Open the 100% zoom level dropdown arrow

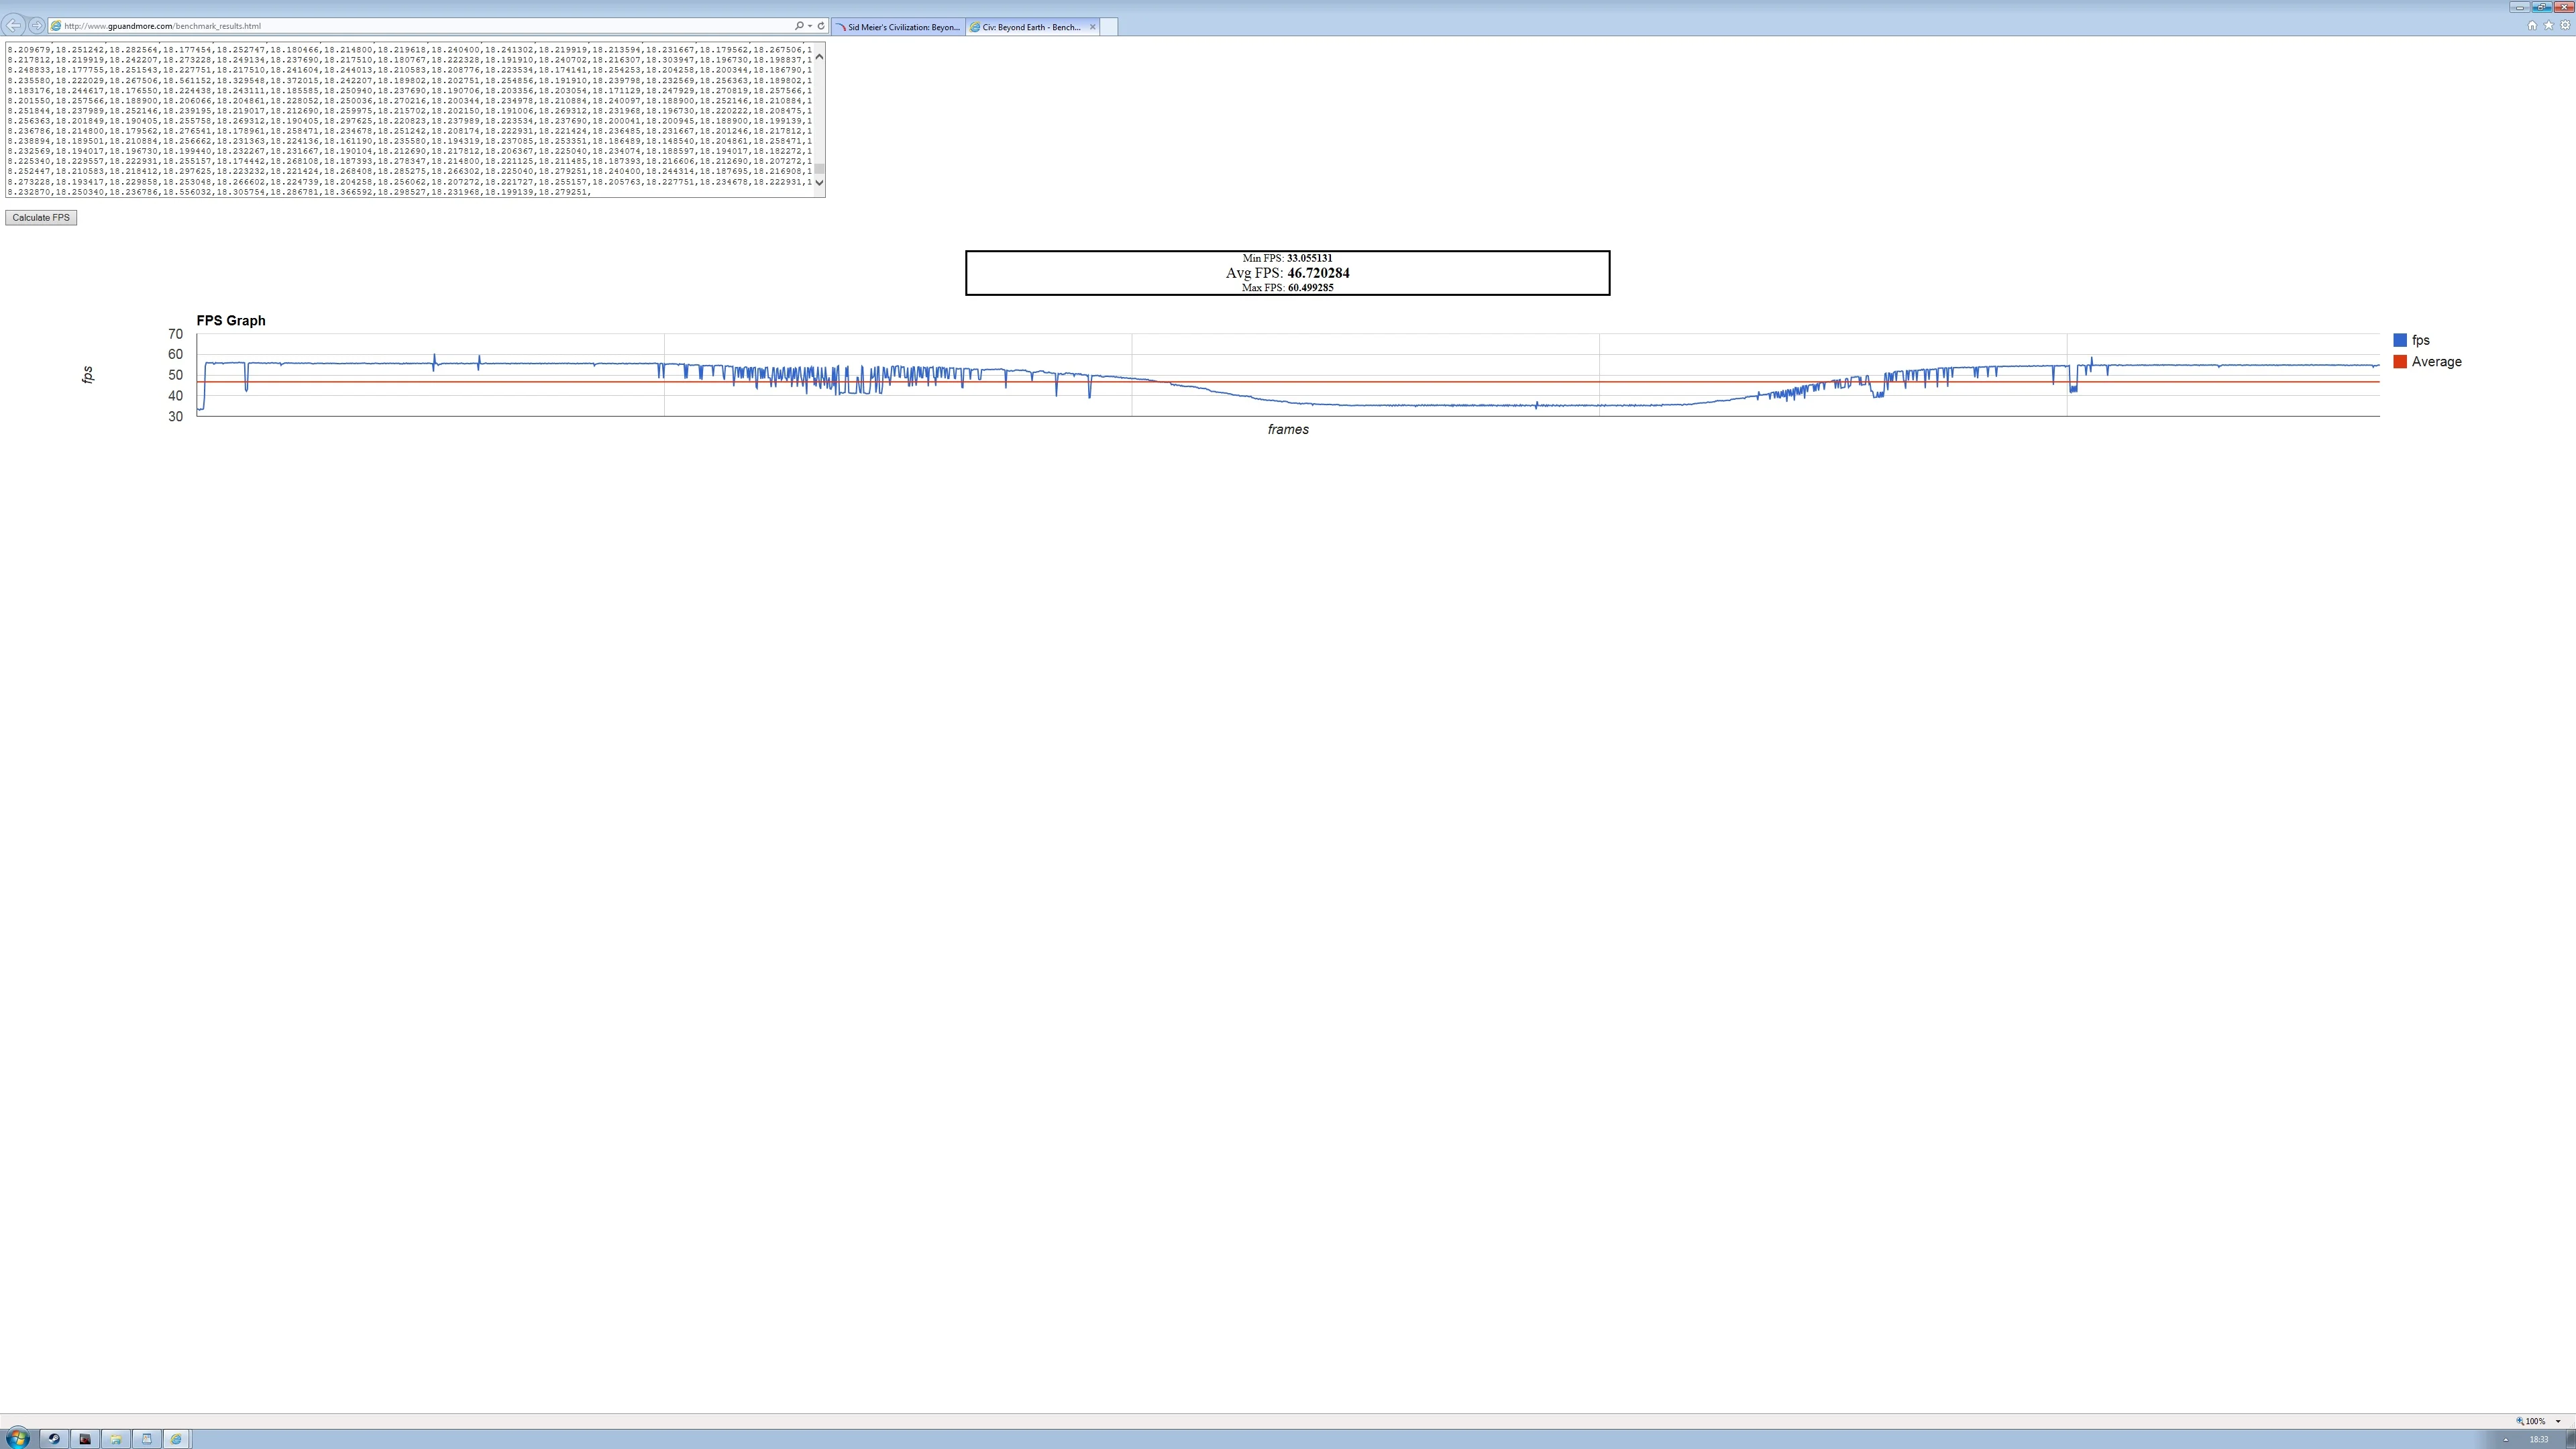tap(2558, 1421)
